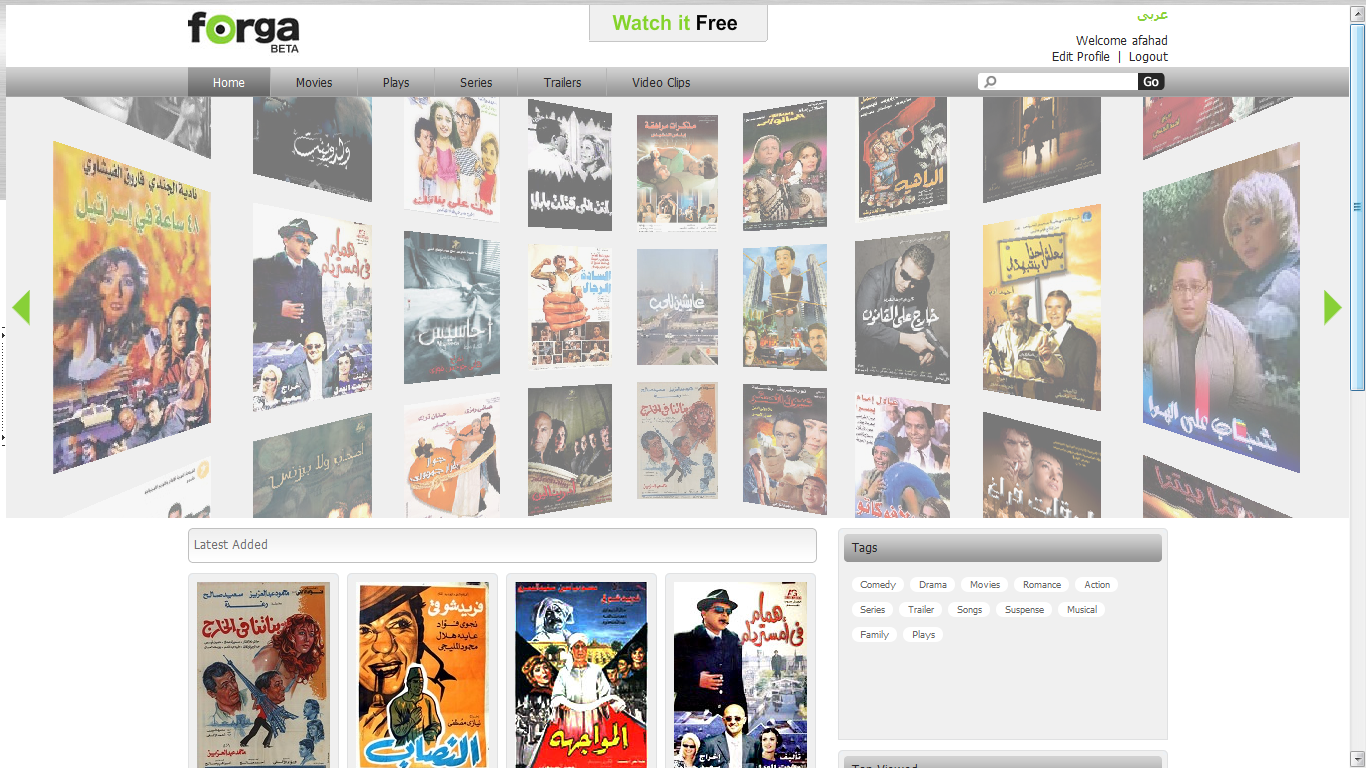Click the search magnifier icon
Viewport: 1366px width, 768px height.
point(990,82)
